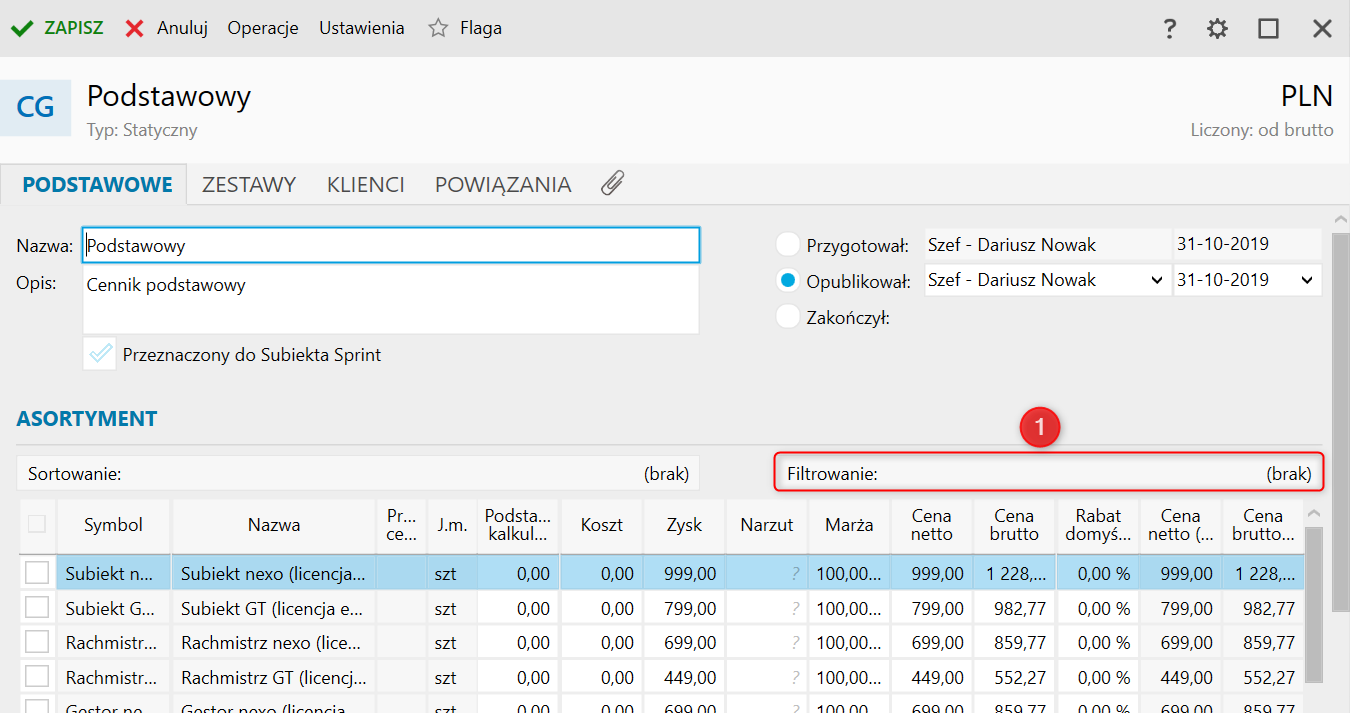
Task: Select the Zakończył radio button
Action: (x=789, y=318)
